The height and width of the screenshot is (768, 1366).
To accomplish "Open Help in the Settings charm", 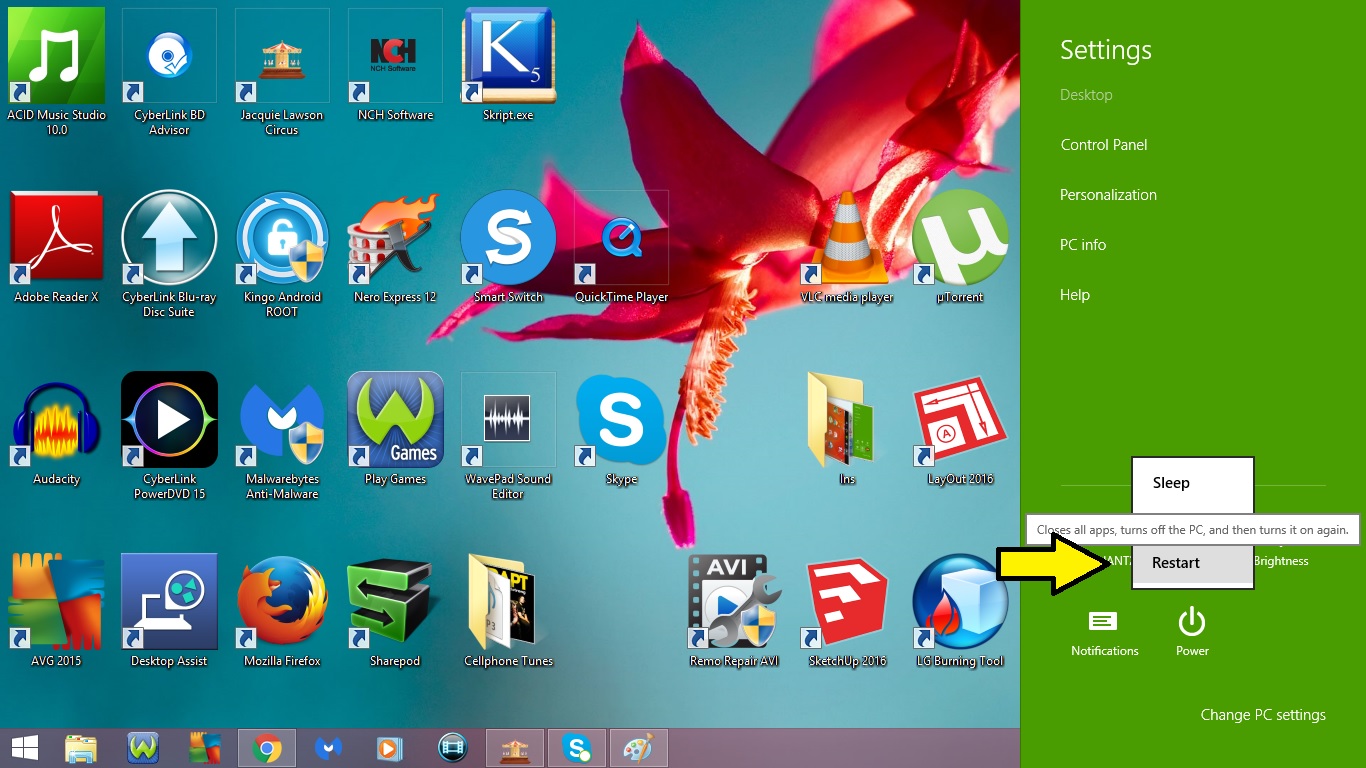I will [x=1075, y=295].
